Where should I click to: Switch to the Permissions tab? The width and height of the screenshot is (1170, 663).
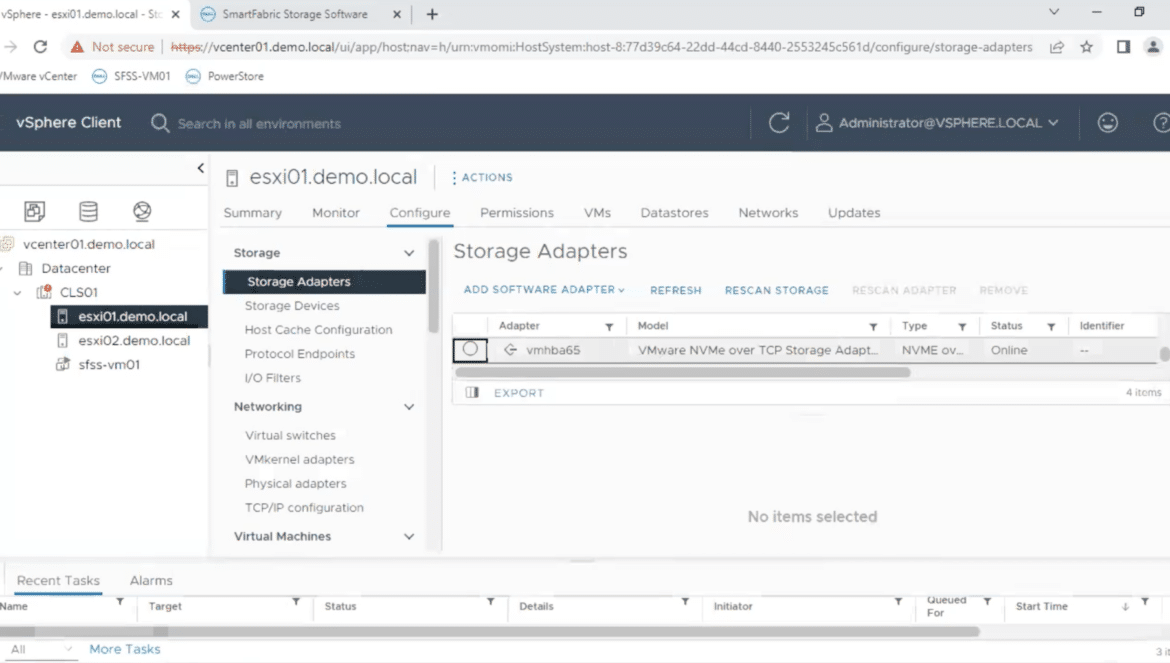pyautogui.click(x=517, y=213)
